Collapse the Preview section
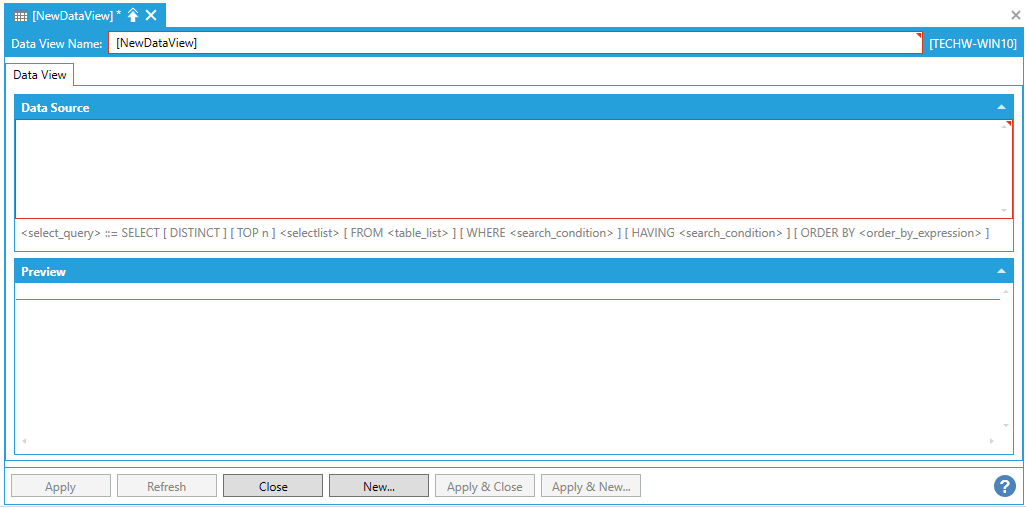 pyautogui.click(x=1001, y=271)
